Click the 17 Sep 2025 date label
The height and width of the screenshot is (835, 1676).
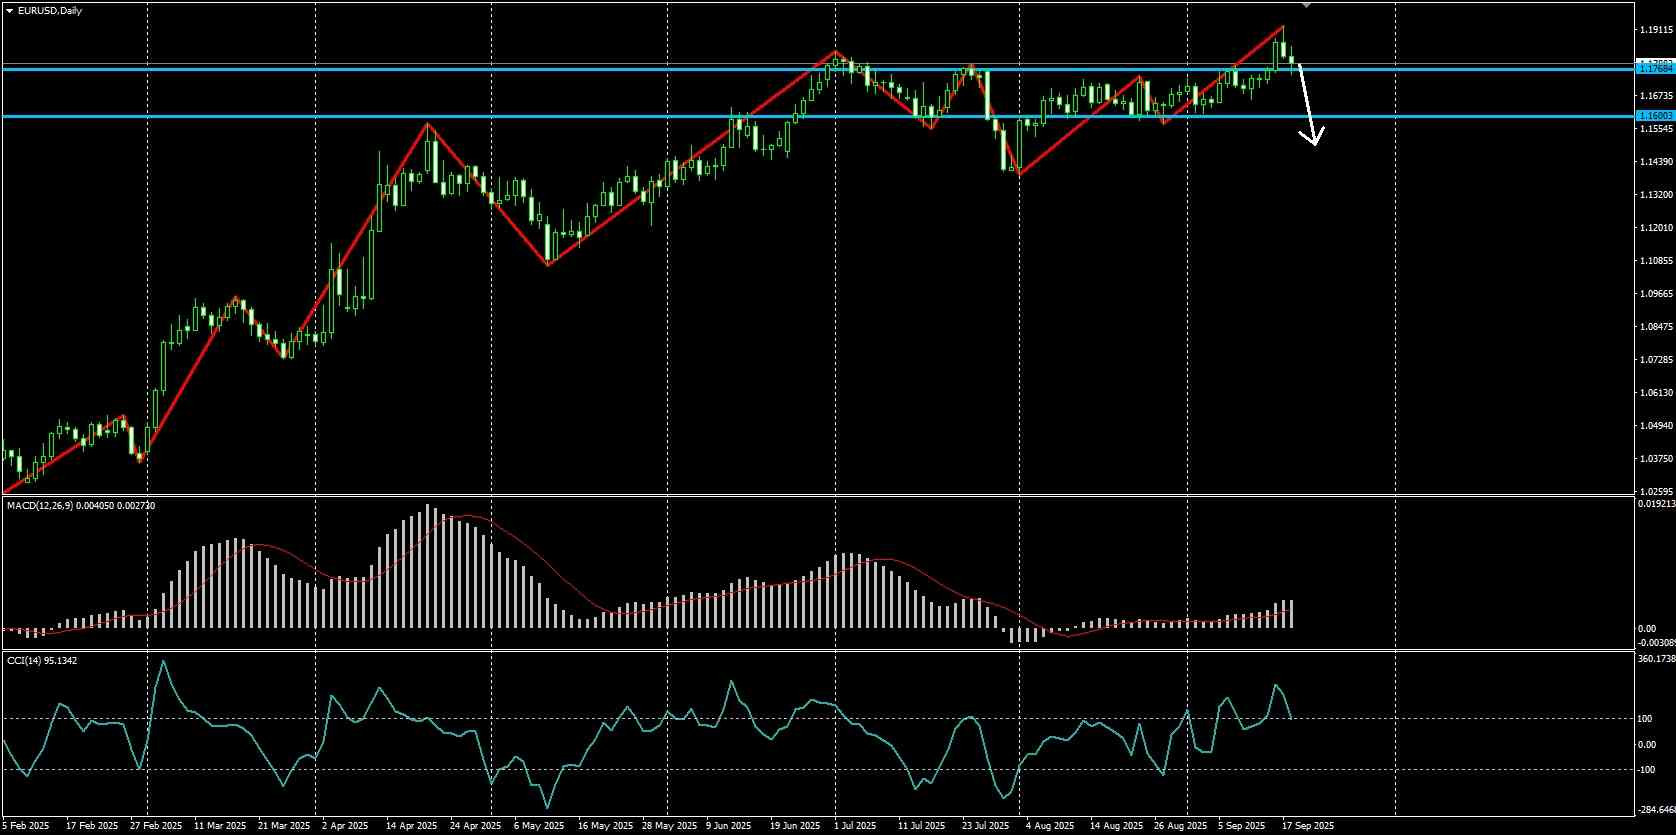[x=1308, y=826]
